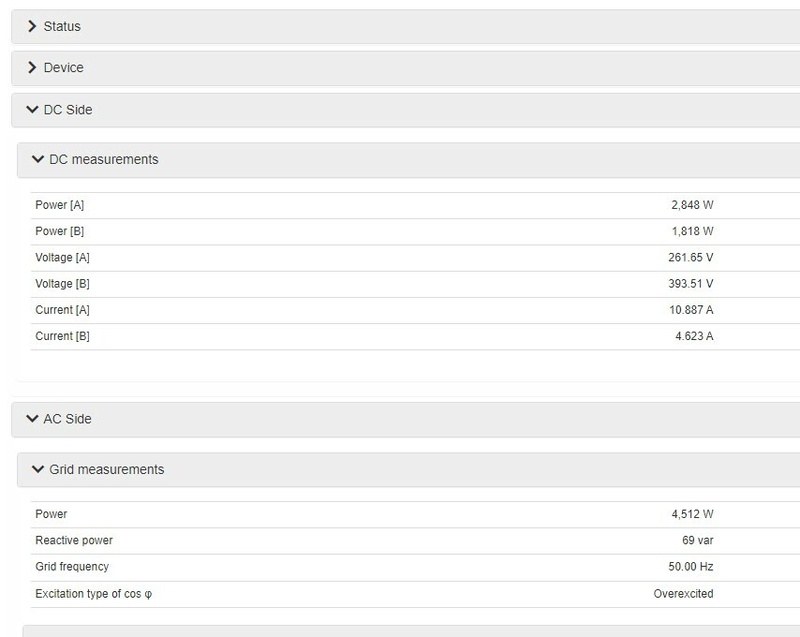Expand the Status section chevron
This screenshot has height=637, width=800.
pyautogui.click(x=33, y=26)
